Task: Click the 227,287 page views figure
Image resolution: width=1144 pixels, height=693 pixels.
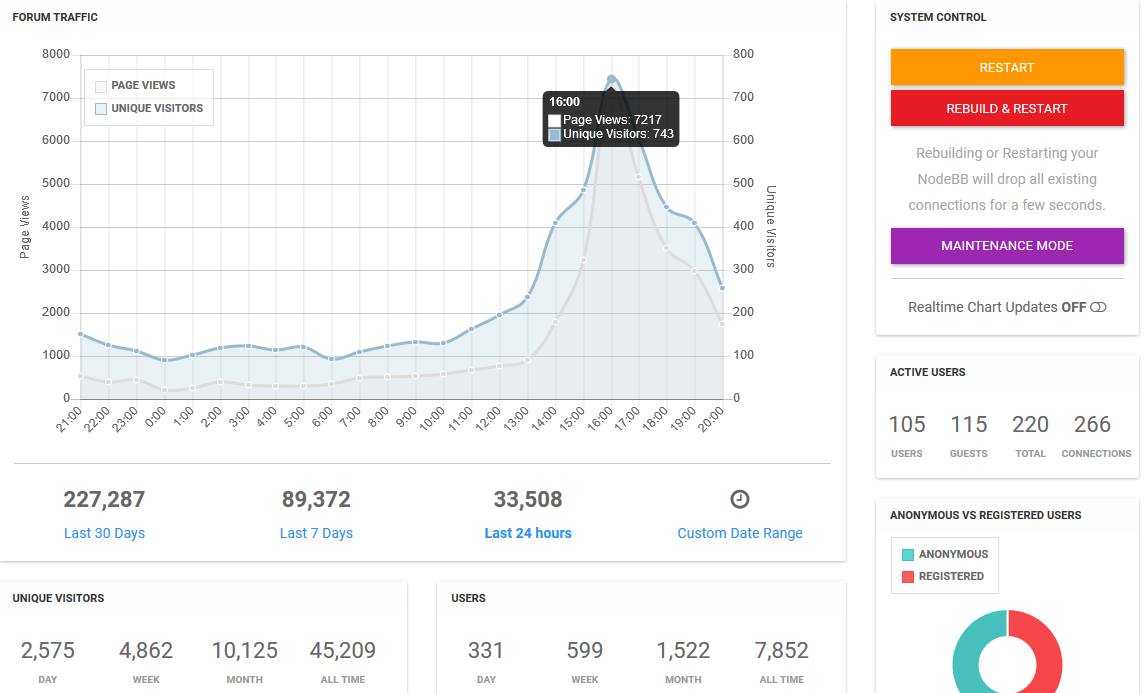Action: 104,500
